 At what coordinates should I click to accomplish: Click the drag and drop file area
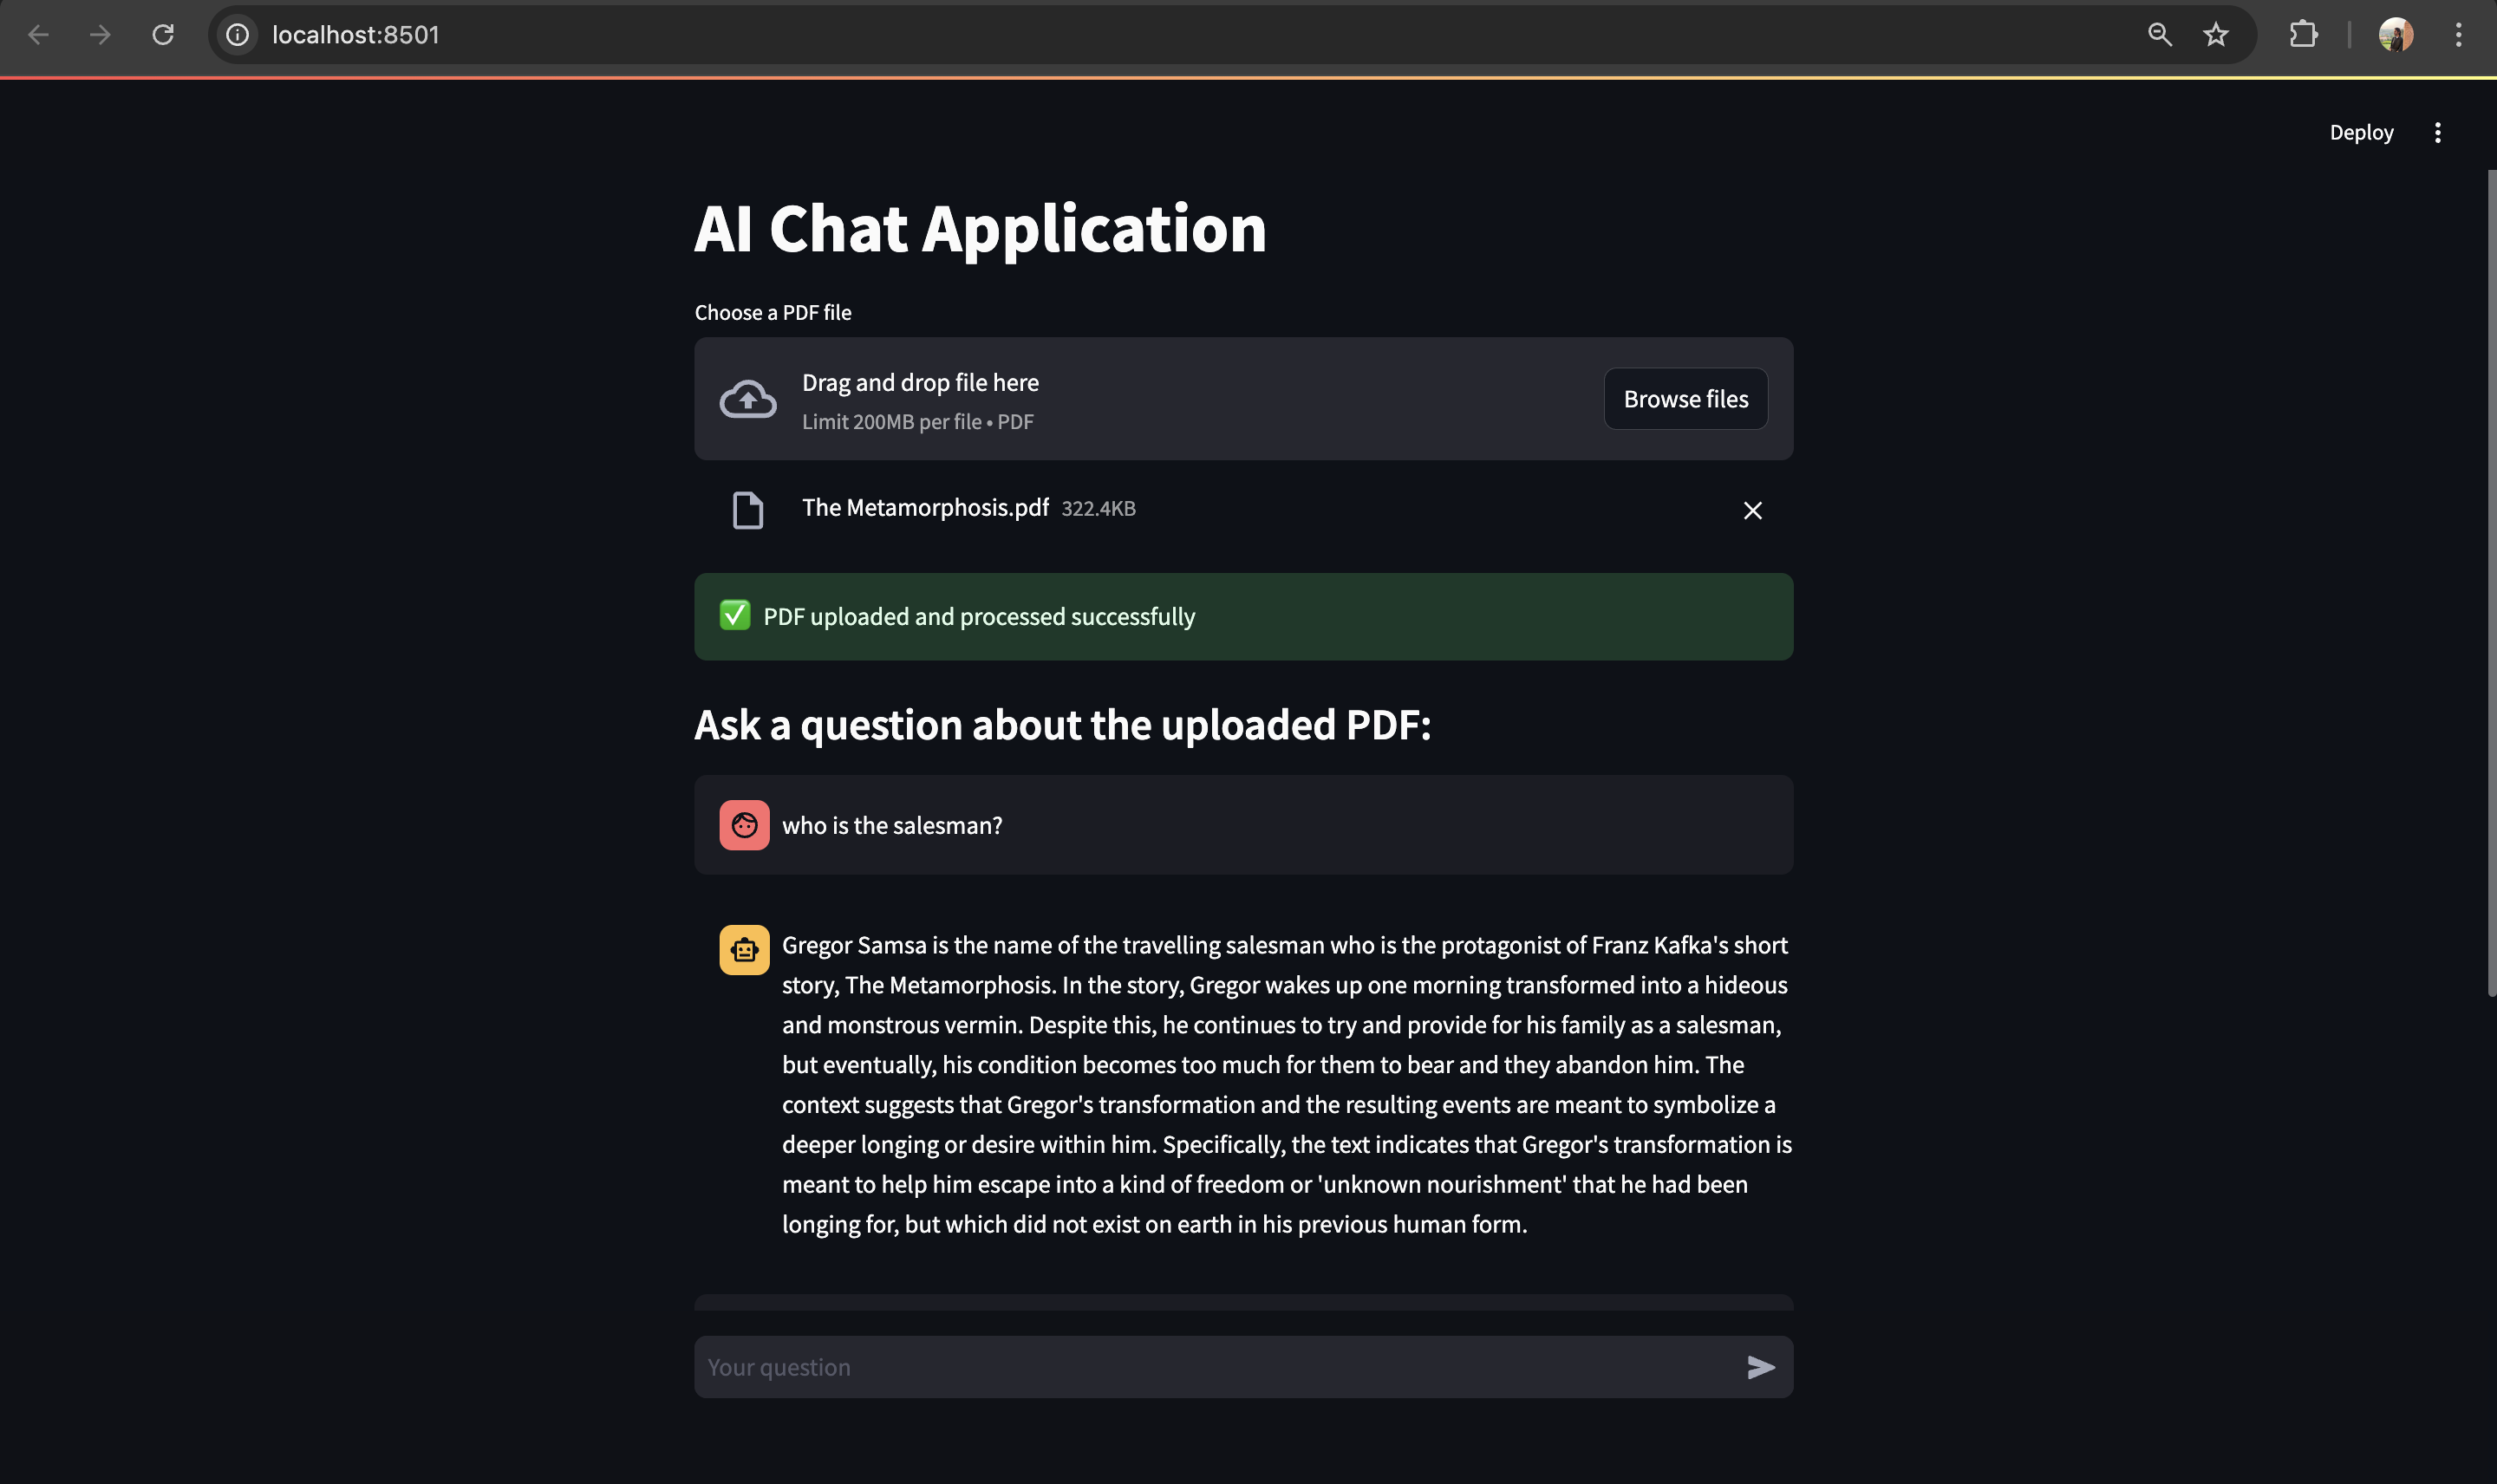(x=1200, y=399)
